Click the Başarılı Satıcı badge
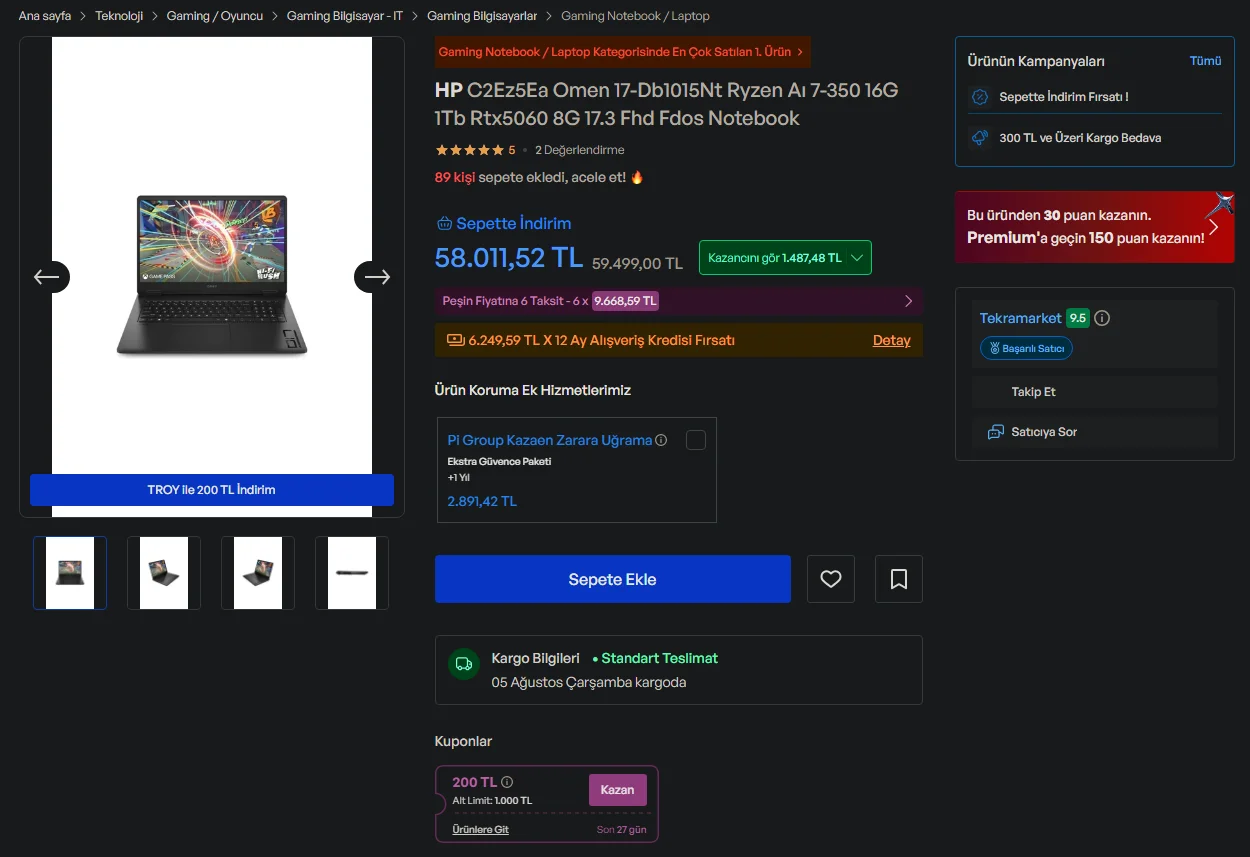Viewport: 1250px width, 857px height. pos(1026,348)
